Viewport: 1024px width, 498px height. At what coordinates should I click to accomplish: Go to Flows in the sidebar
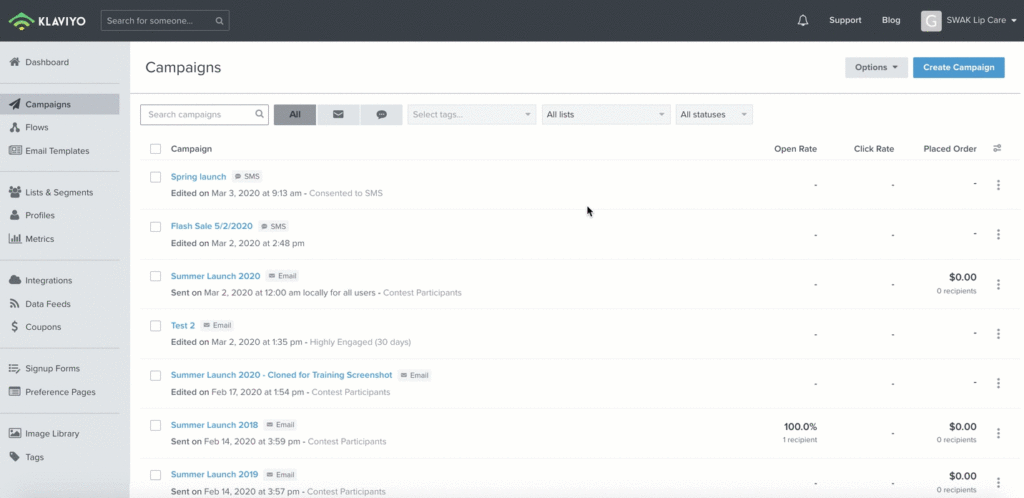tap(37, 128)
